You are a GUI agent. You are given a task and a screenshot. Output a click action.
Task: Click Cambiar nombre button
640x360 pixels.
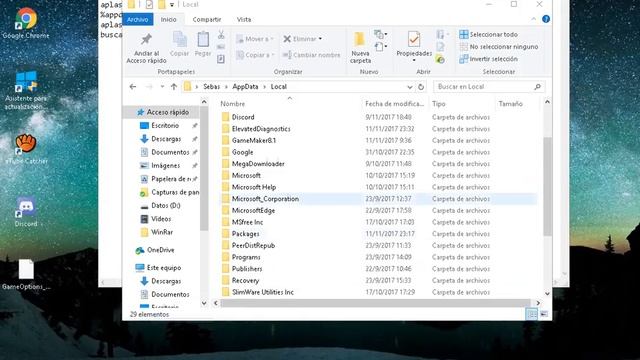tap(311, 55)
